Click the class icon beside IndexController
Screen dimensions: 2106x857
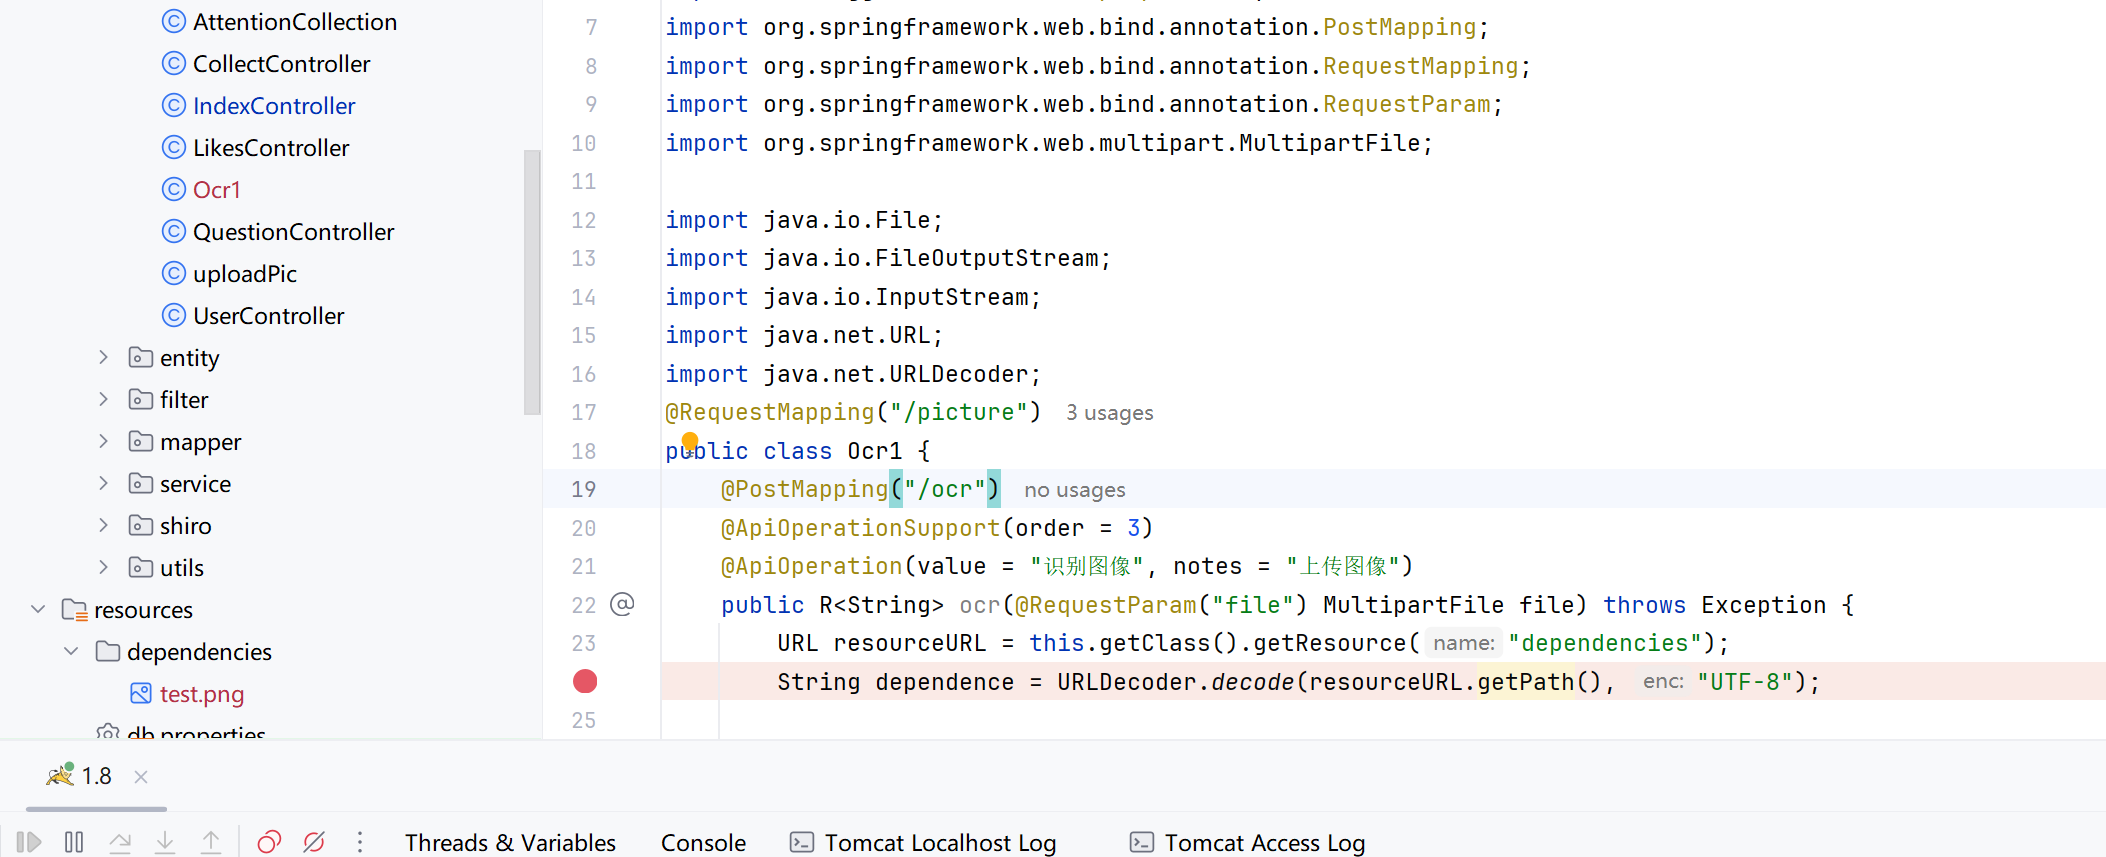coord(174,105)
